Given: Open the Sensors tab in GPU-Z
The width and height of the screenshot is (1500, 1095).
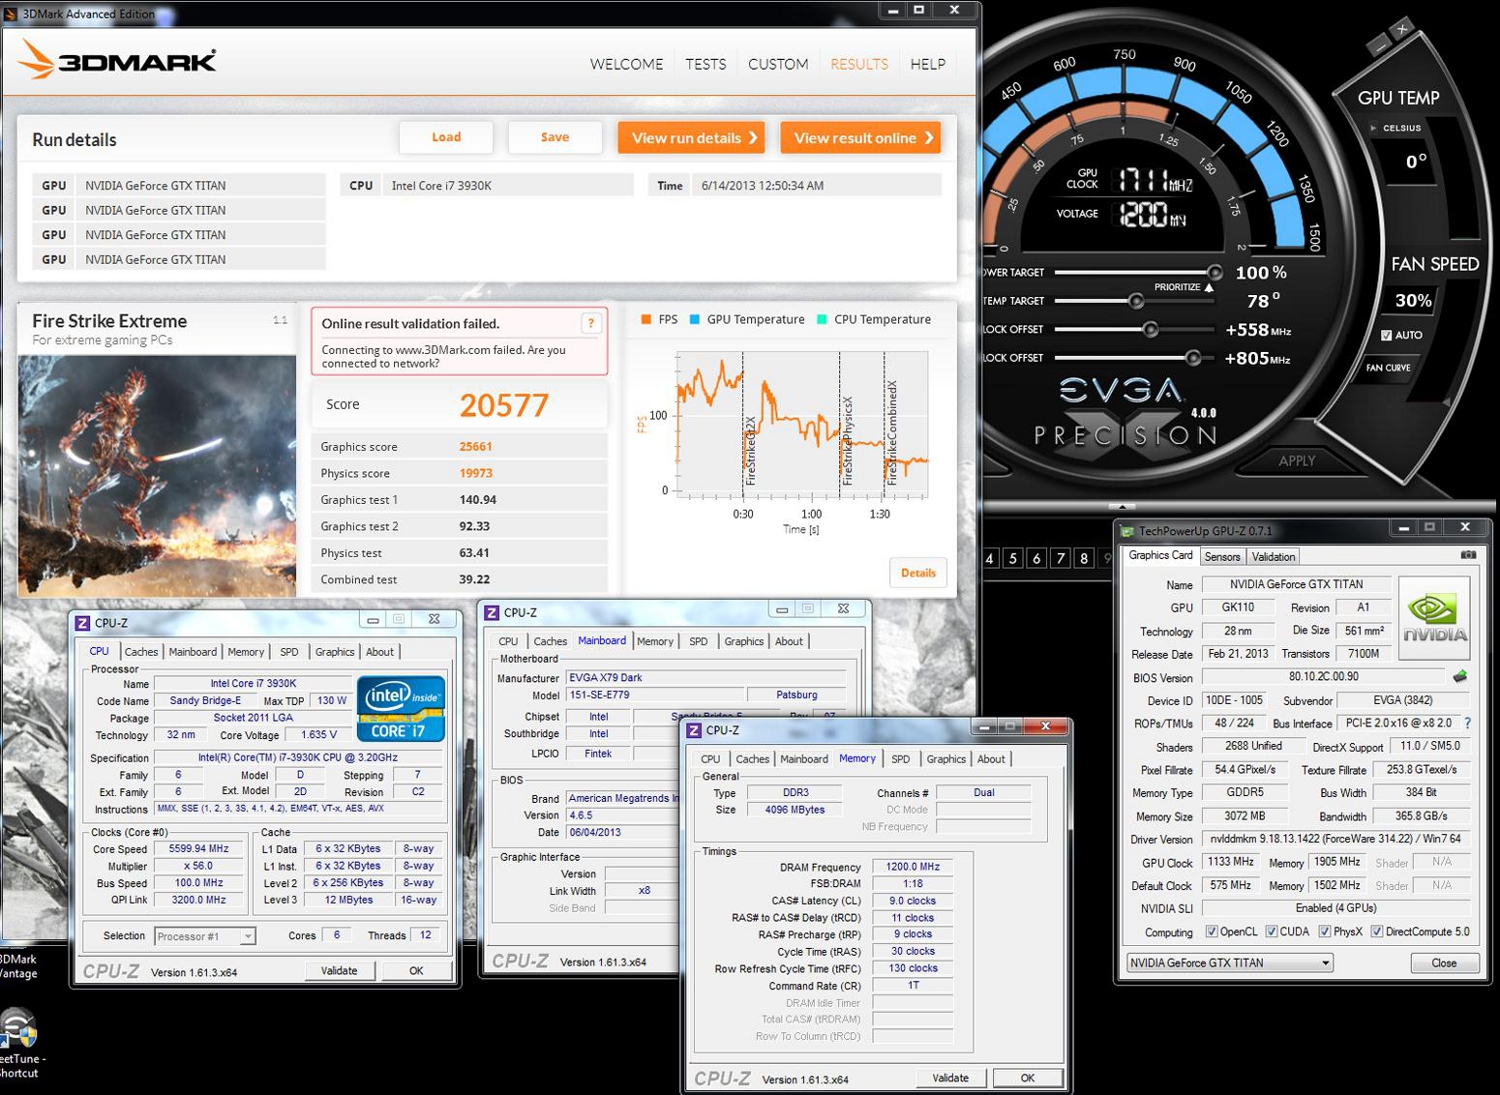Looking at the screenshot, I should click(x=1222, y=557).
